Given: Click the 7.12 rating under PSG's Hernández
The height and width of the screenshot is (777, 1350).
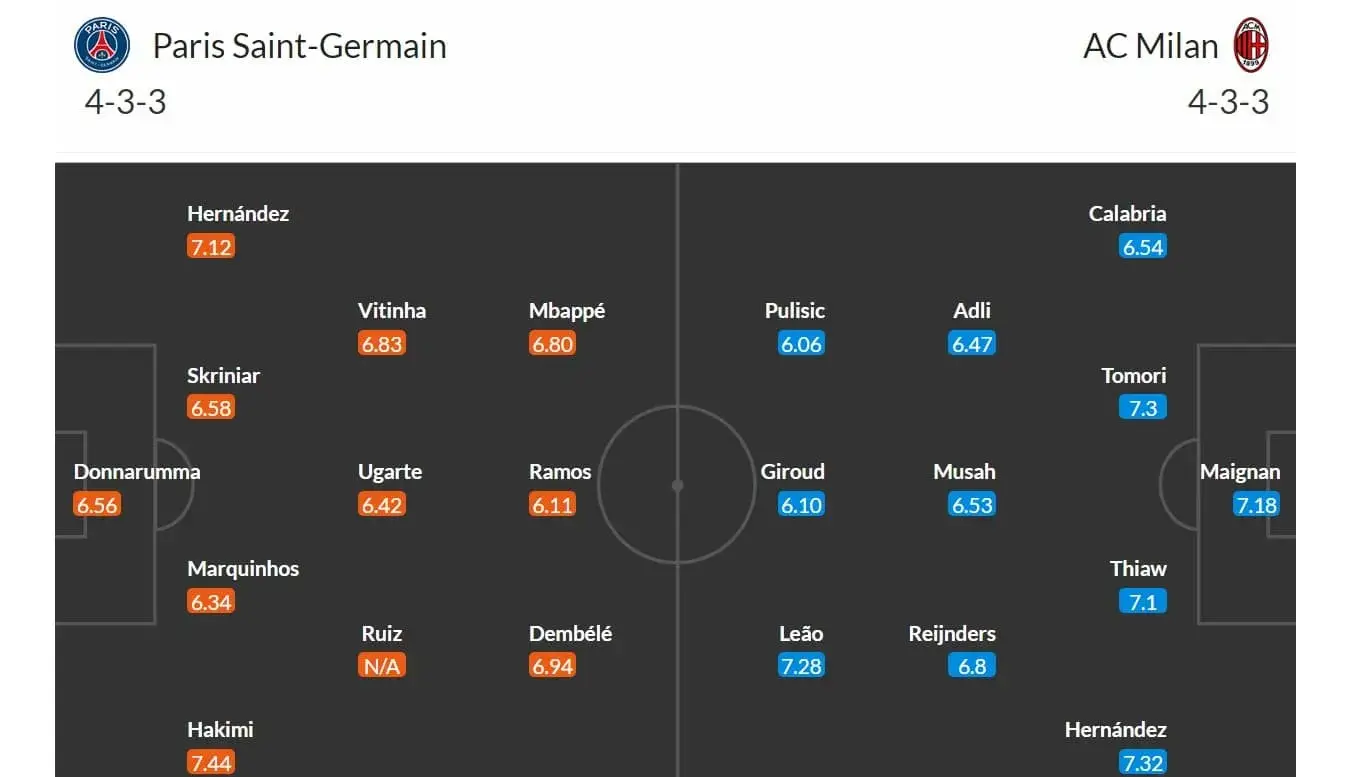Looking at the screenshot, I should click(211, 247).
